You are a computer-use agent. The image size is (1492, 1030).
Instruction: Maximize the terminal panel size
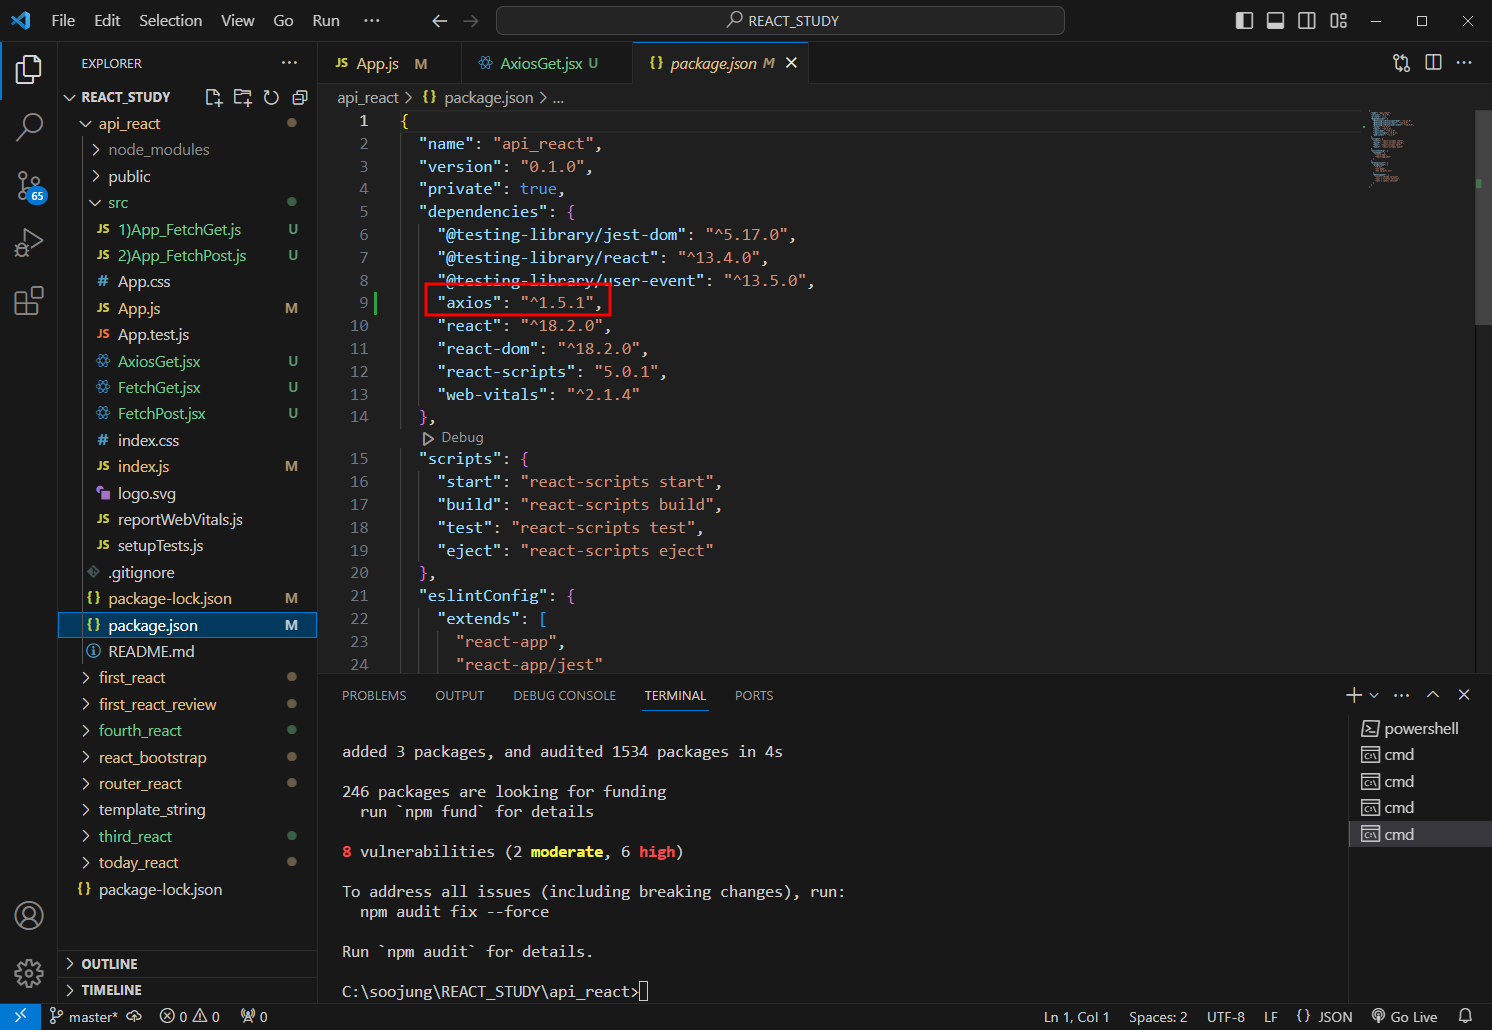[1433, 695]
